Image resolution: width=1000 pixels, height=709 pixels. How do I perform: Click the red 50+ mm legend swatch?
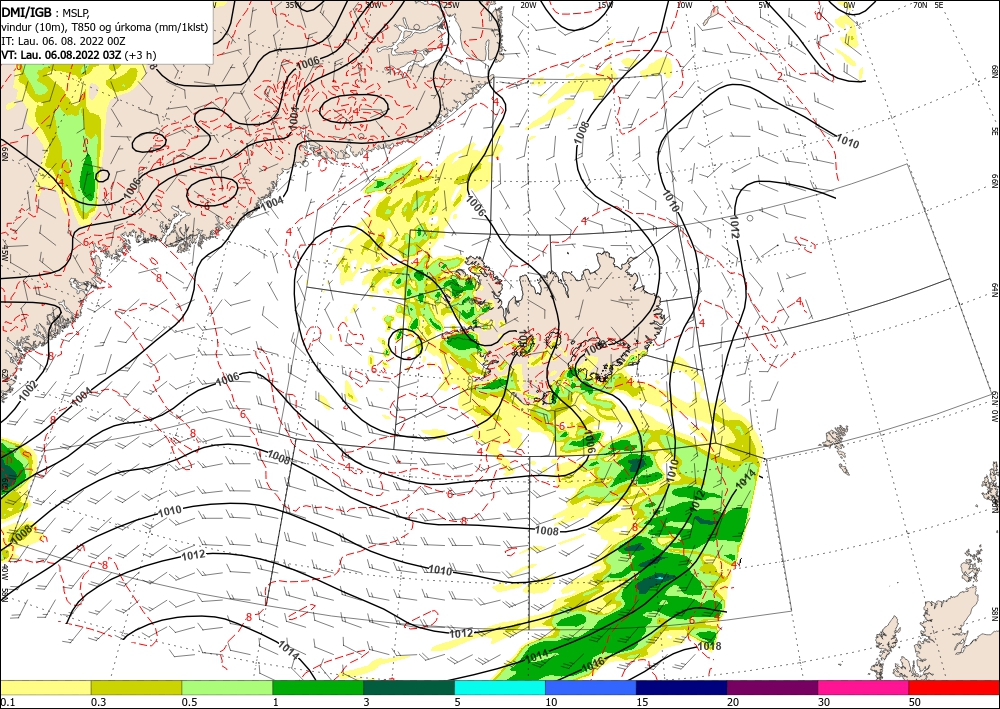pyautogui.click(x=954, y=687)
